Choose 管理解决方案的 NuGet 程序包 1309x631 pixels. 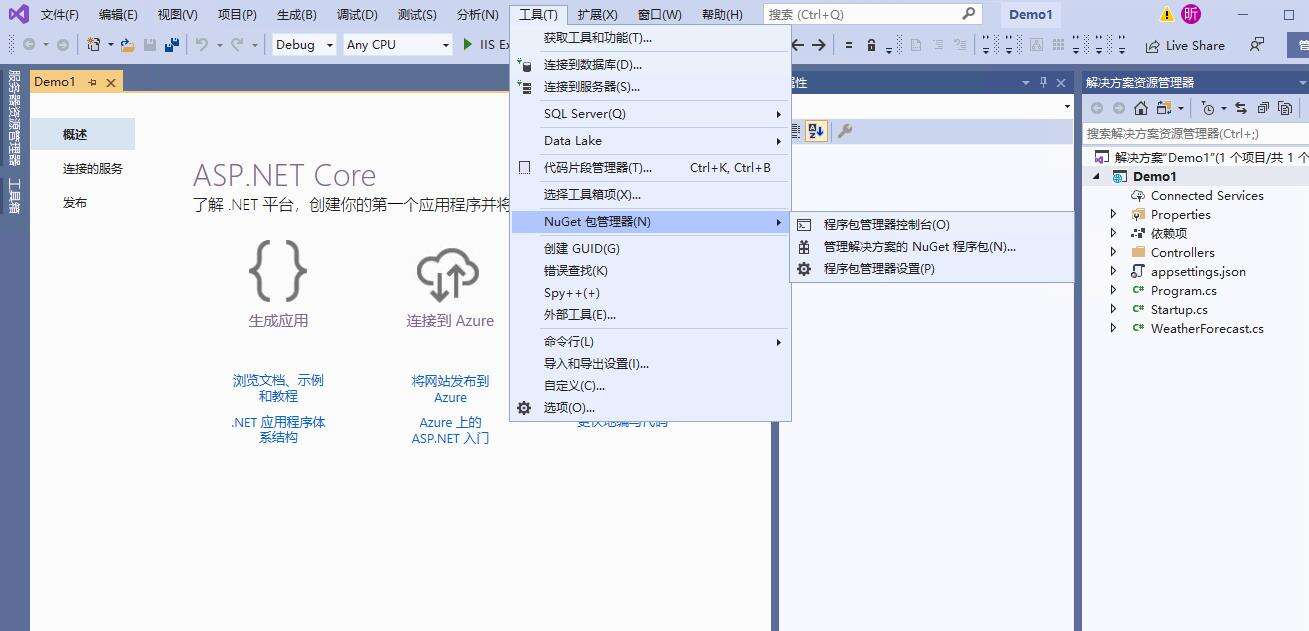pyautogui.click(x=919, y=247)
